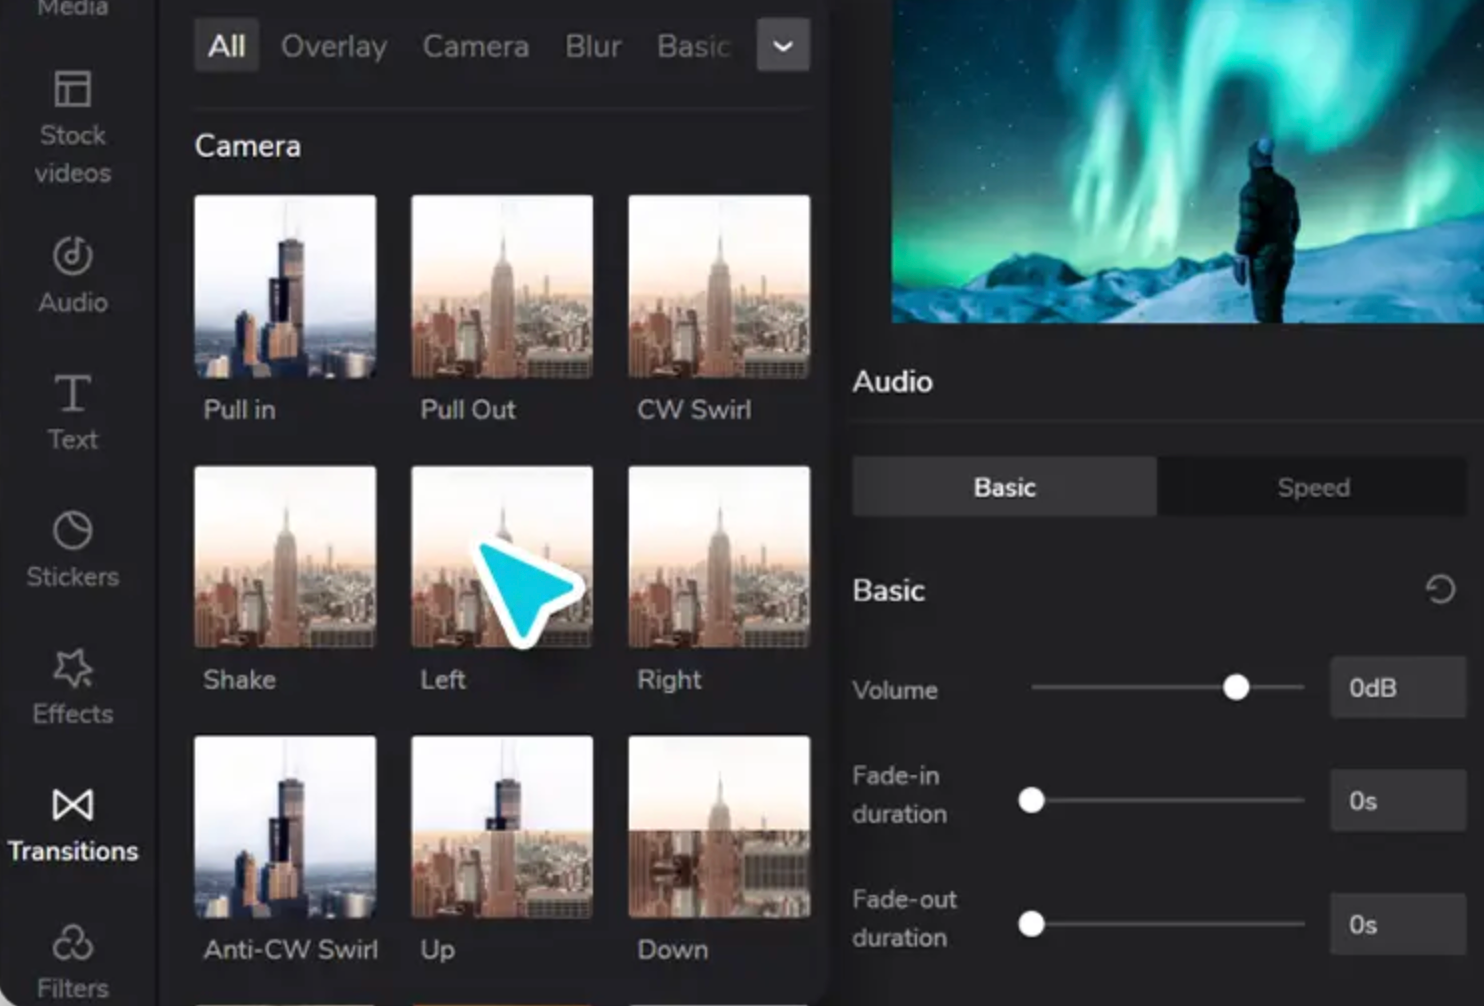This screenshot has height=1006, width=1484.
Task: Select the All transitions tab
Action: pyautogui.click(x=226, y=46)
